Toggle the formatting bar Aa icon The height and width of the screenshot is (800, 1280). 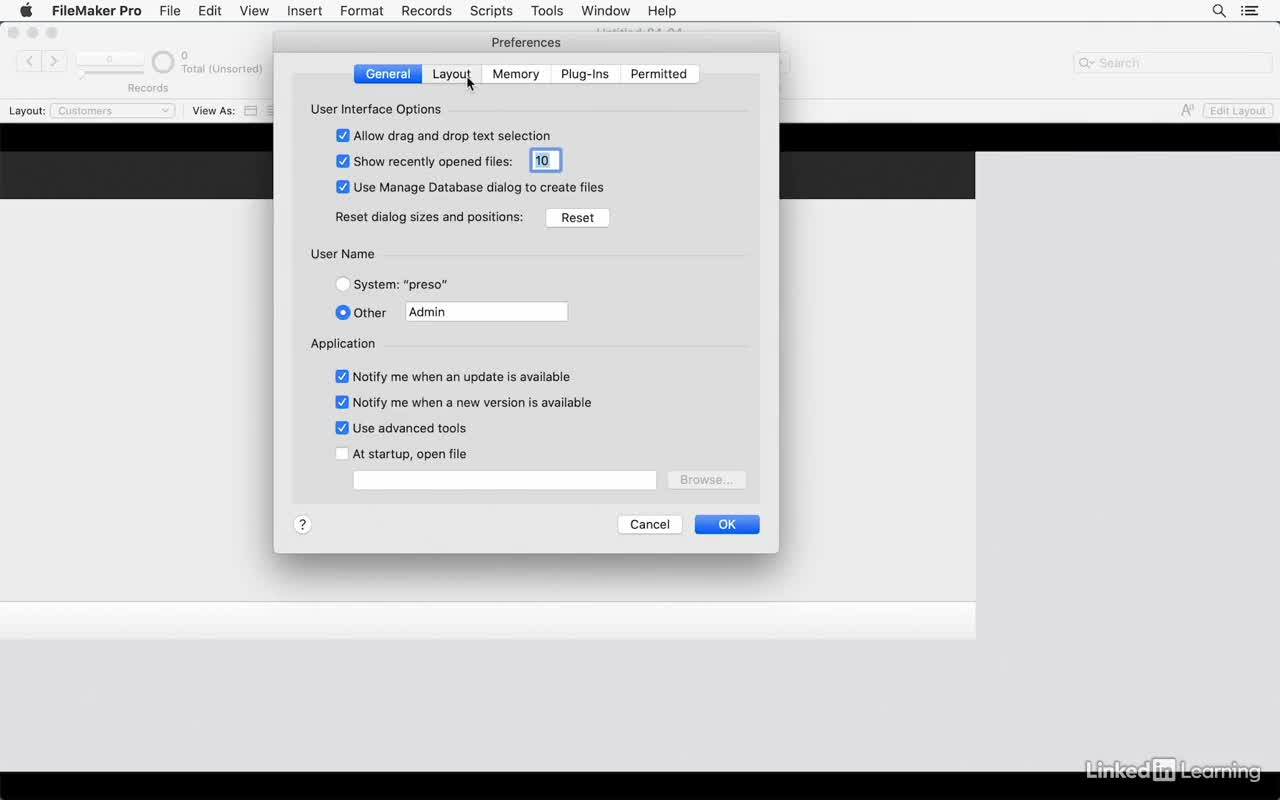coord(1187,111)
